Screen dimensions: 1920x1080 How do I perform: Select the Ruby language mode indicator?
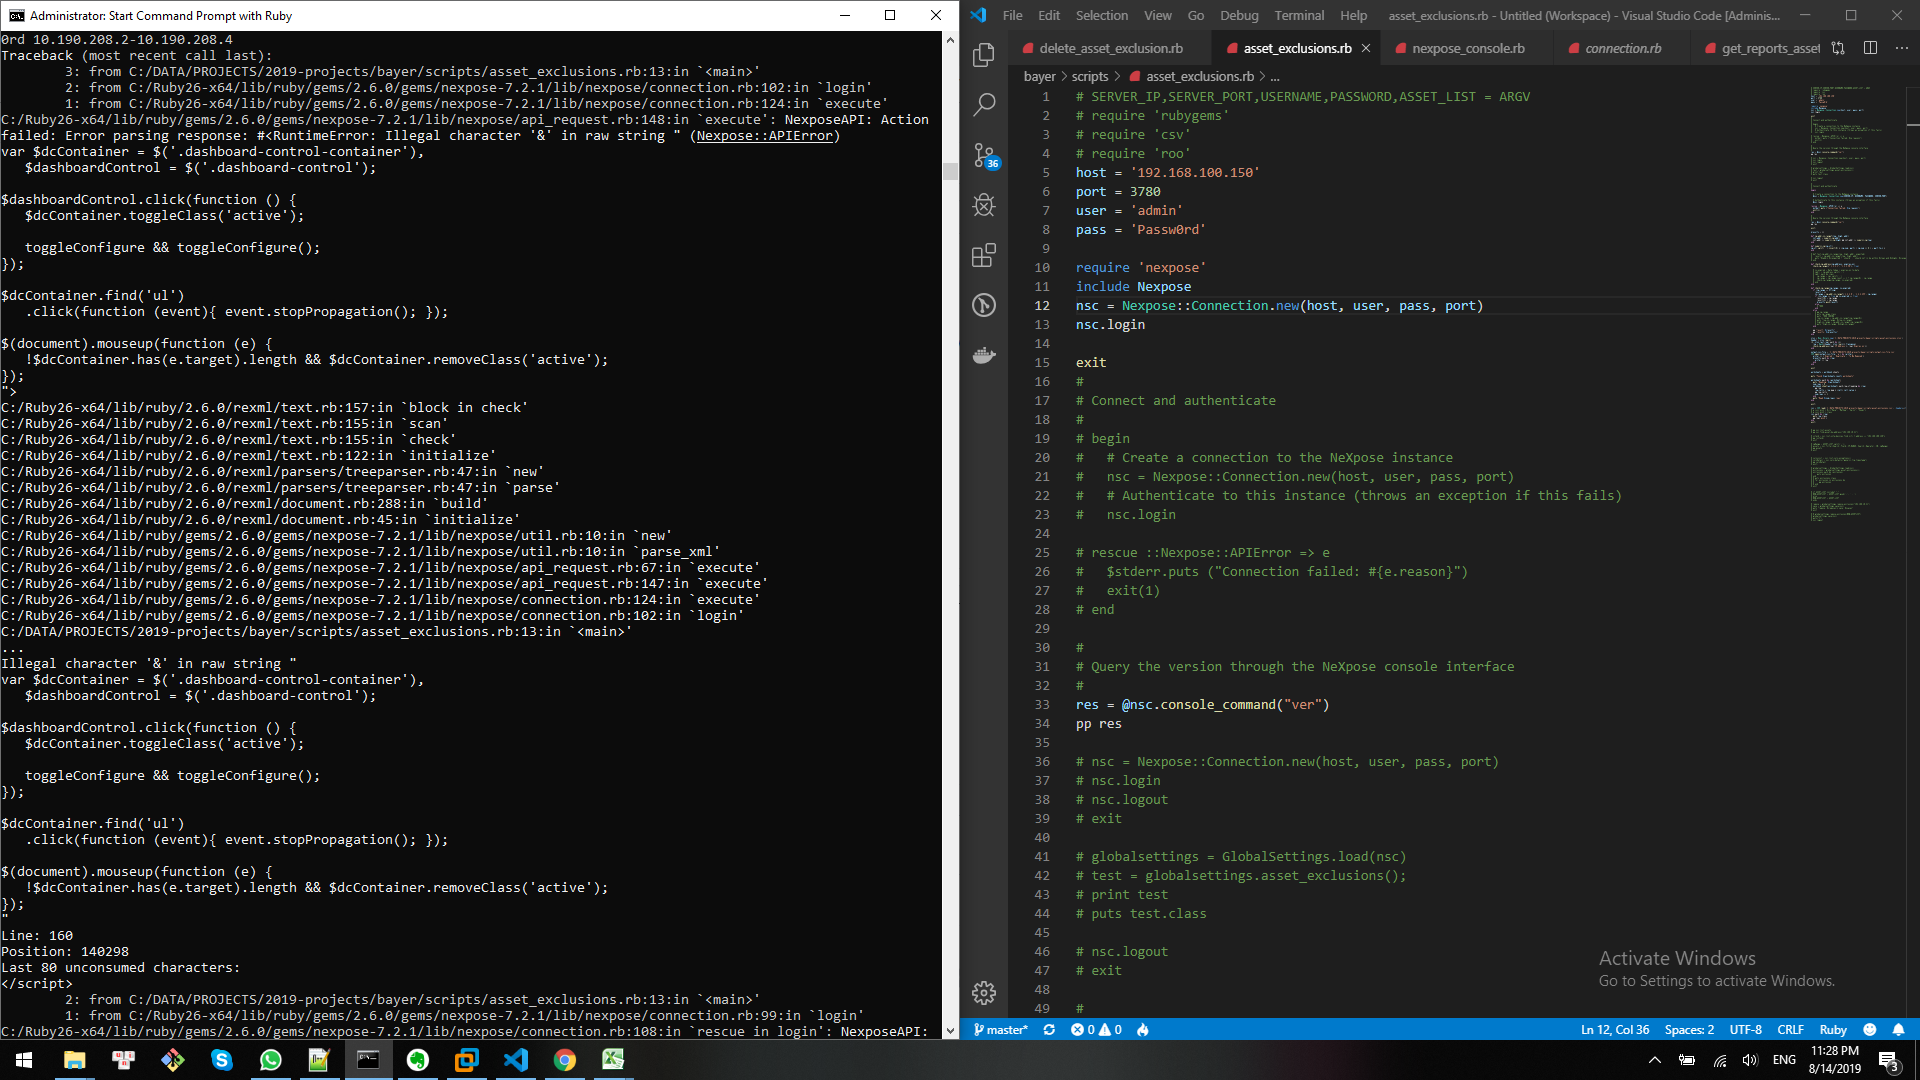click(1833, 1029)
